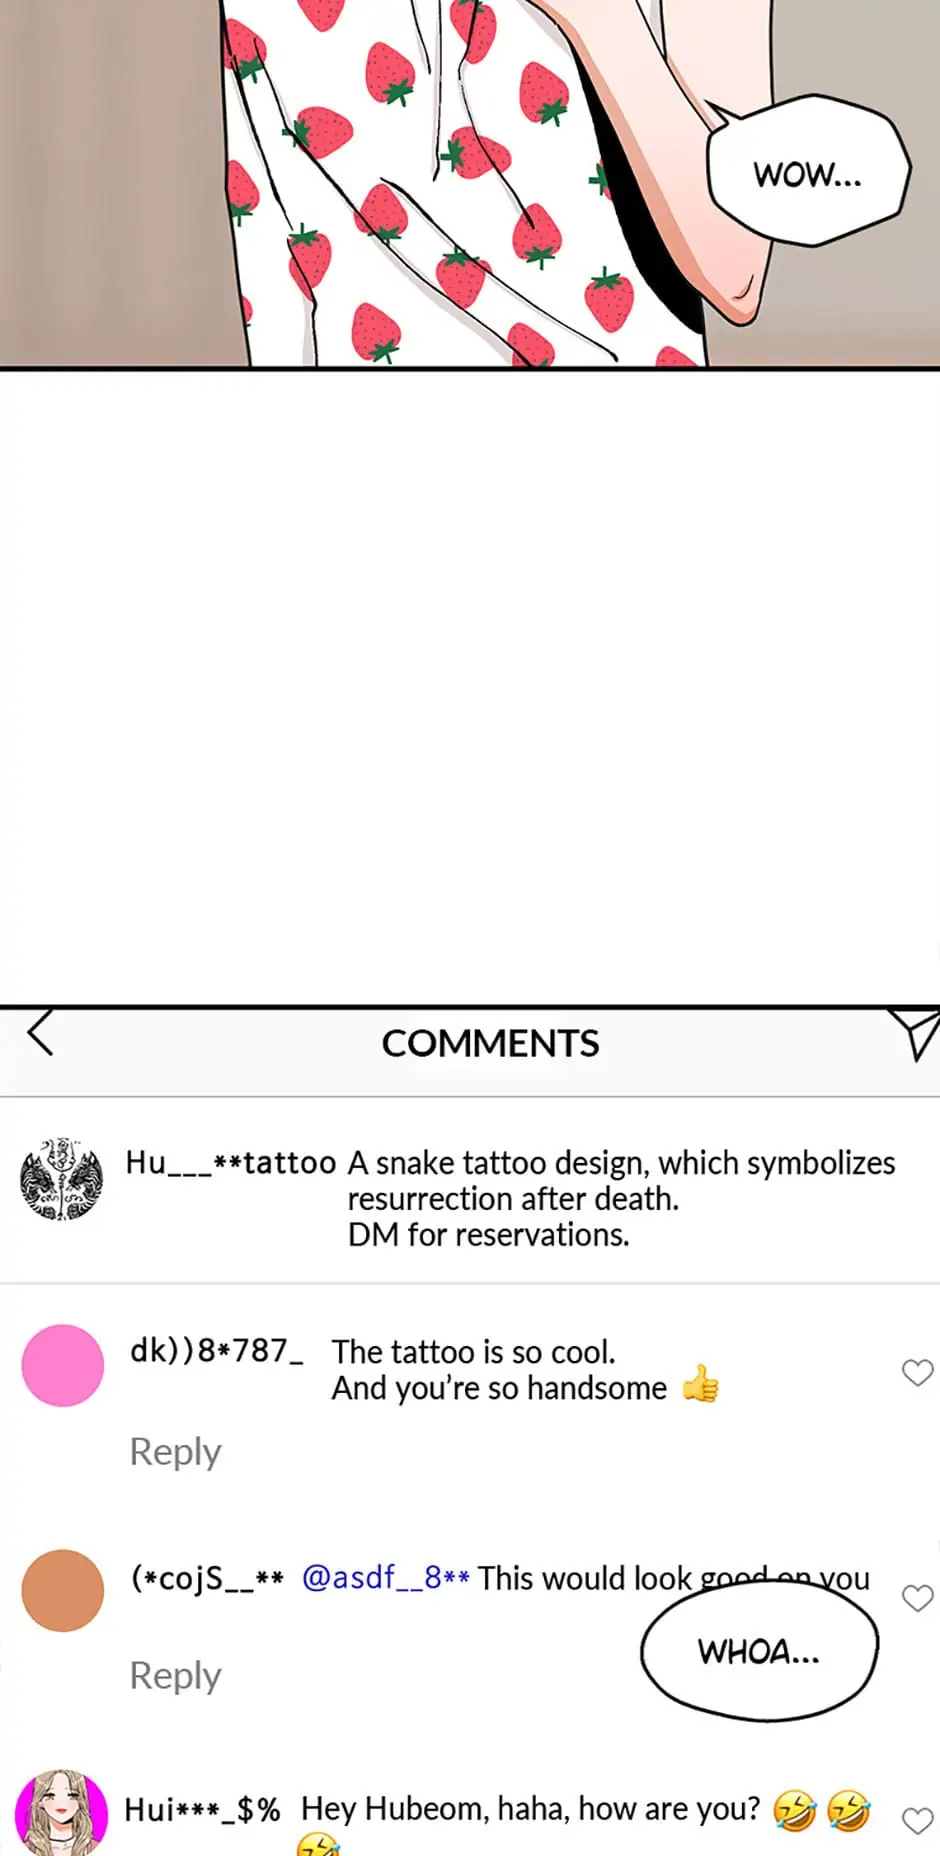Go back using the left arrow icon

click(x=40, y=1035)
